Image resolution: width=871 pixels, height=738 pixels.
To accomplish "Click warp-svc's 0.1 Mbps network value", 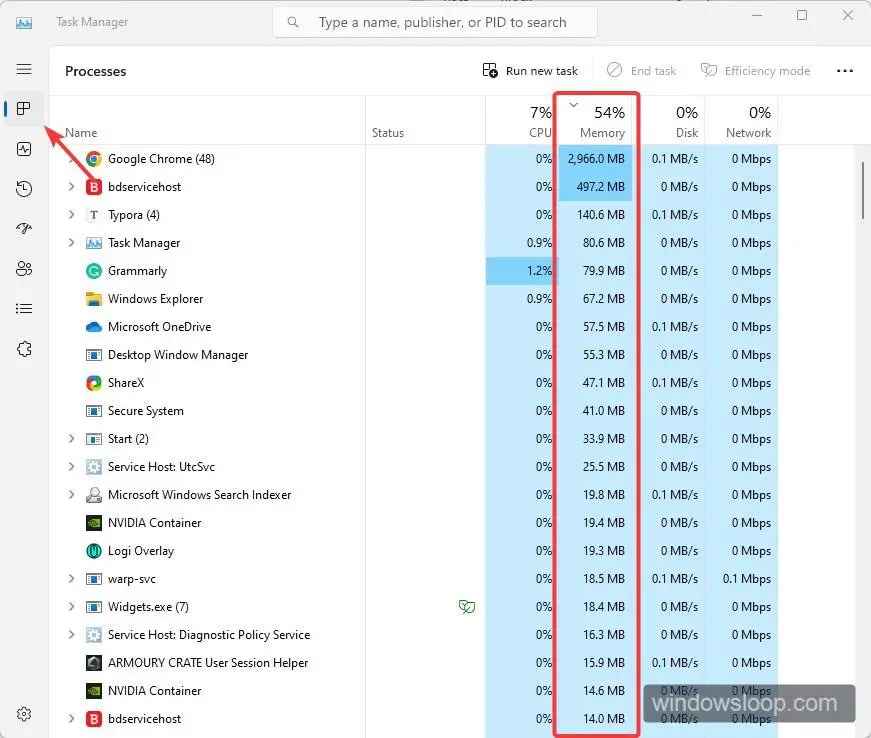I will pos(747,579).
